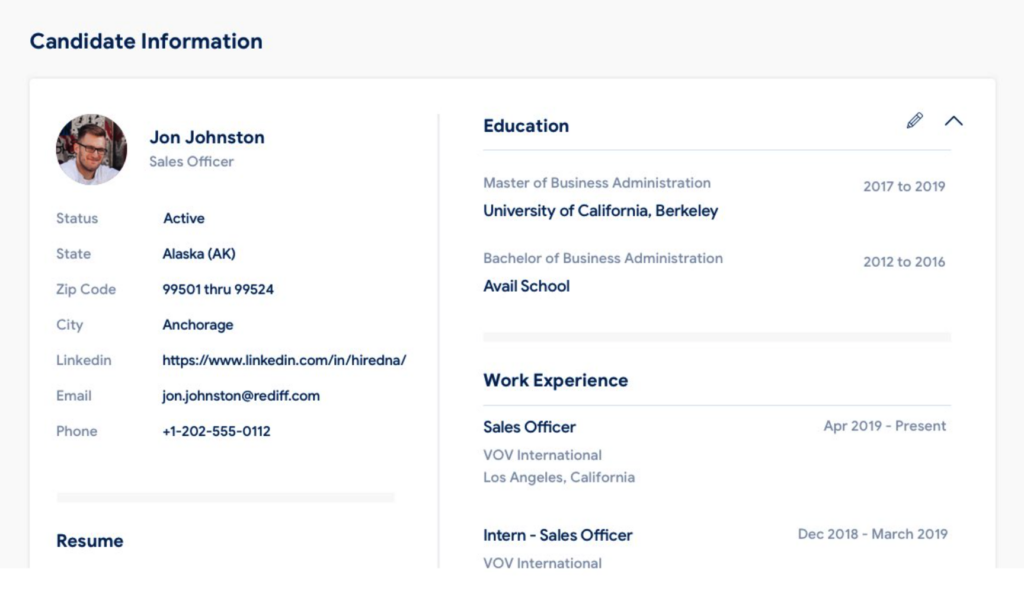The width and height of the screenshot is (1024, 600).
Task: Collapse the Education section
Action: tap(953, 121)
